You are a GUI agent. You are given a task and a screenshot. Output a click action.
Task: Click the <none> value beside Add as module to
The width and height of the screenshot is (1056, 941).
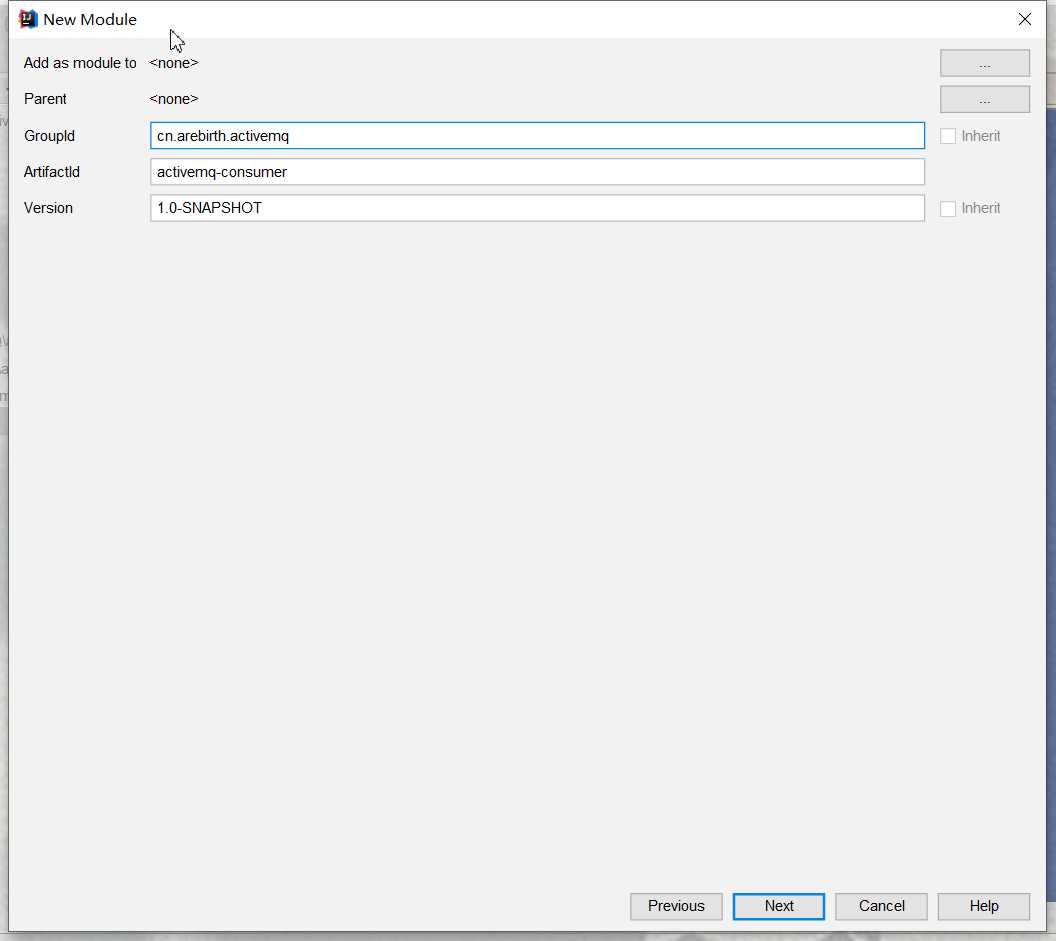tap(174, 63)
